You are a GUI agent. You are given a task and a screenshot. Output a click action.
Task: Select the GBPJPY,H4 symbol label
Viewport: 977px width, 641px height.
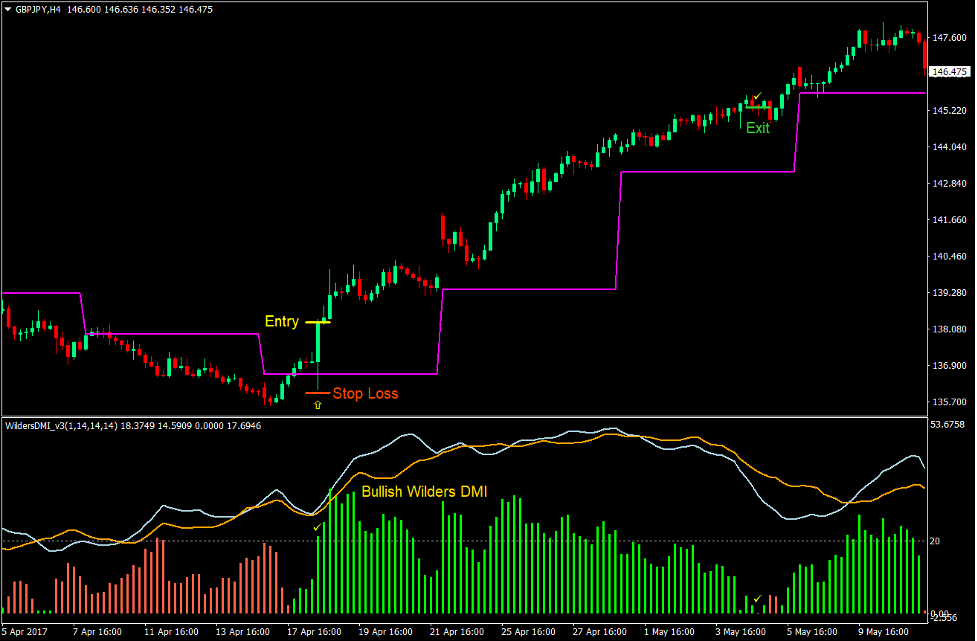click(40, 10)
